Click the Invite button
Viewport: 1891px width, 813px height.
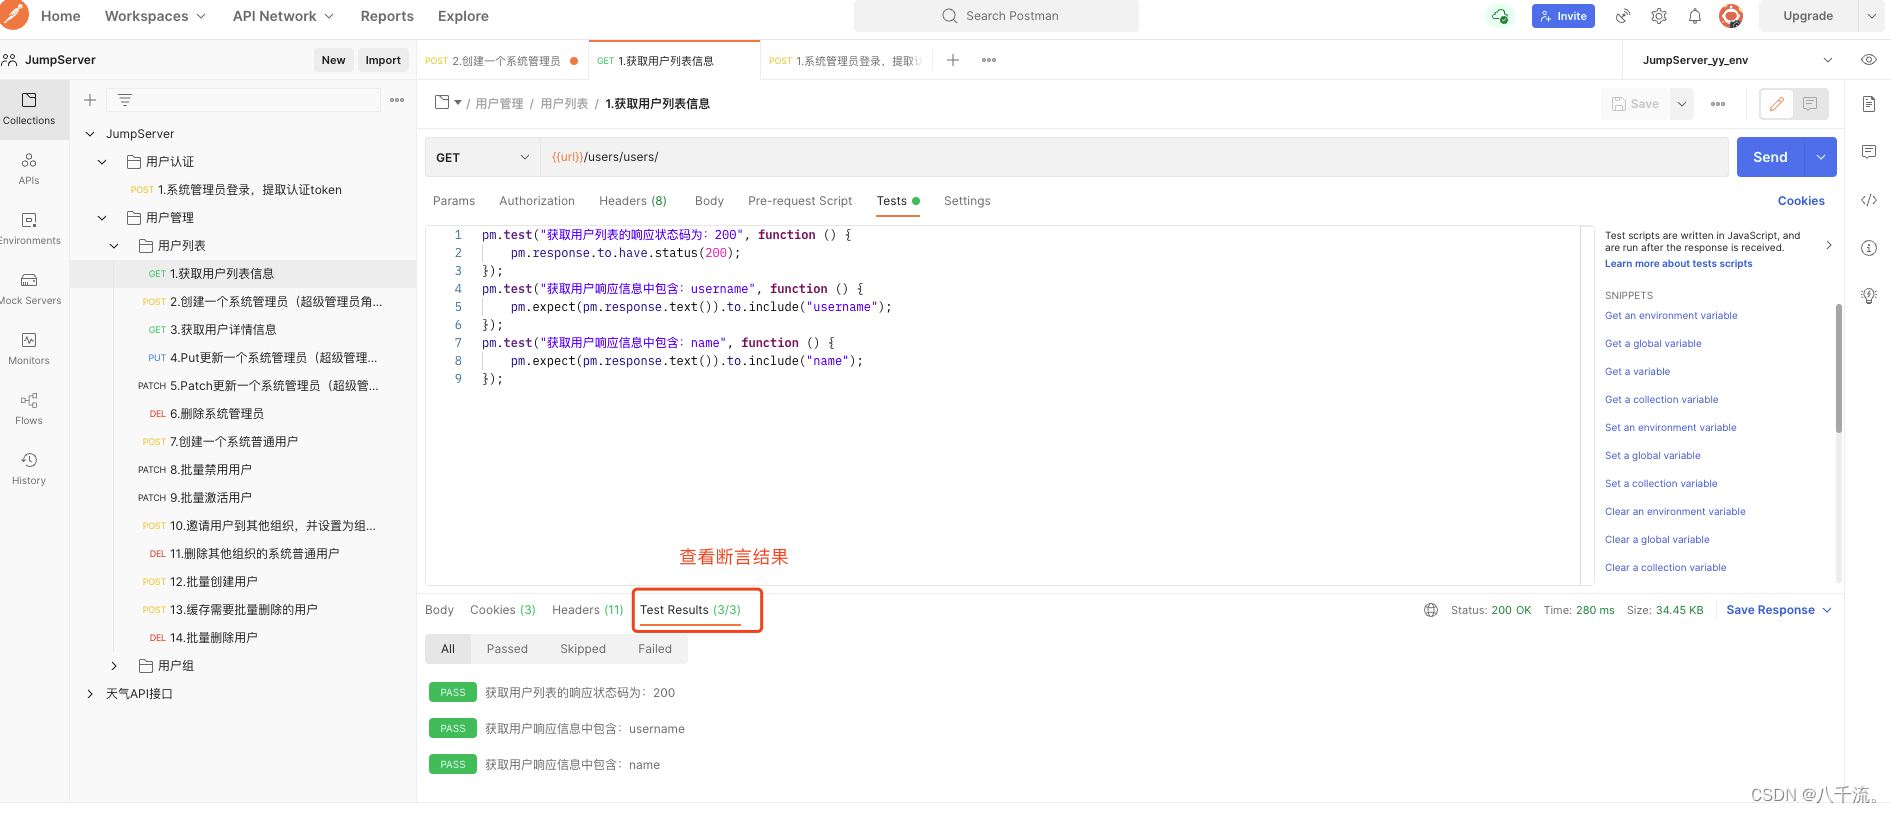pyautogui.click(x=1563, y=16)
